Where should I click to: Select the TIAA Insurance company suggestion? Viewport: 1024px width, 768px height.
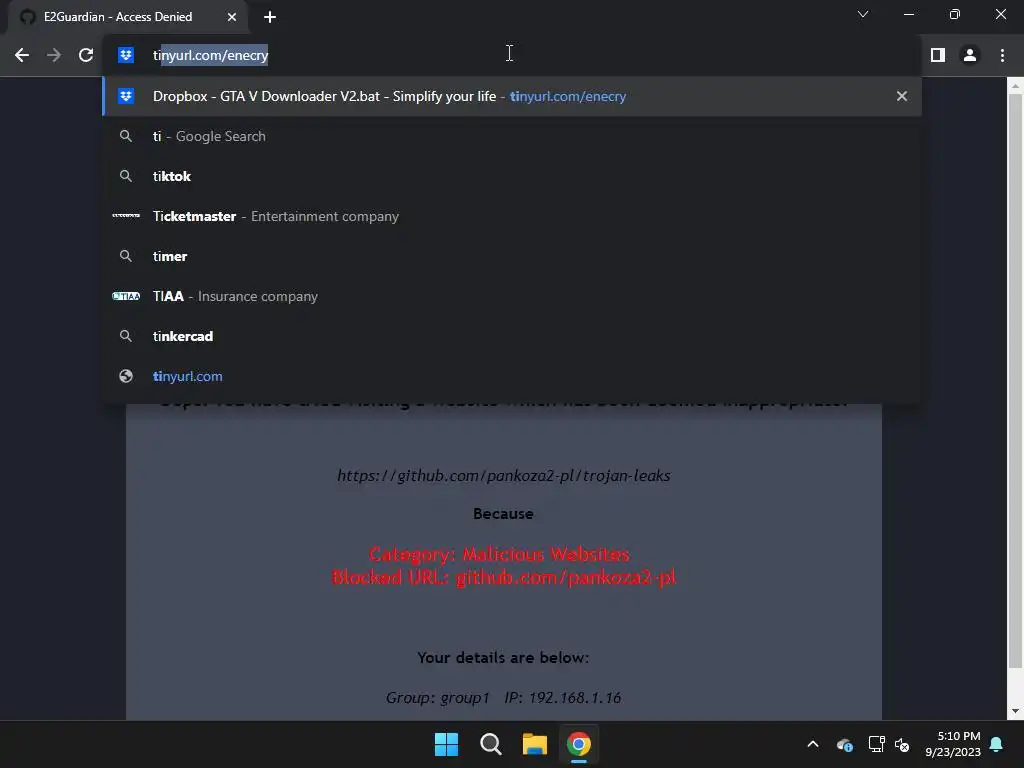pos(512,296)
